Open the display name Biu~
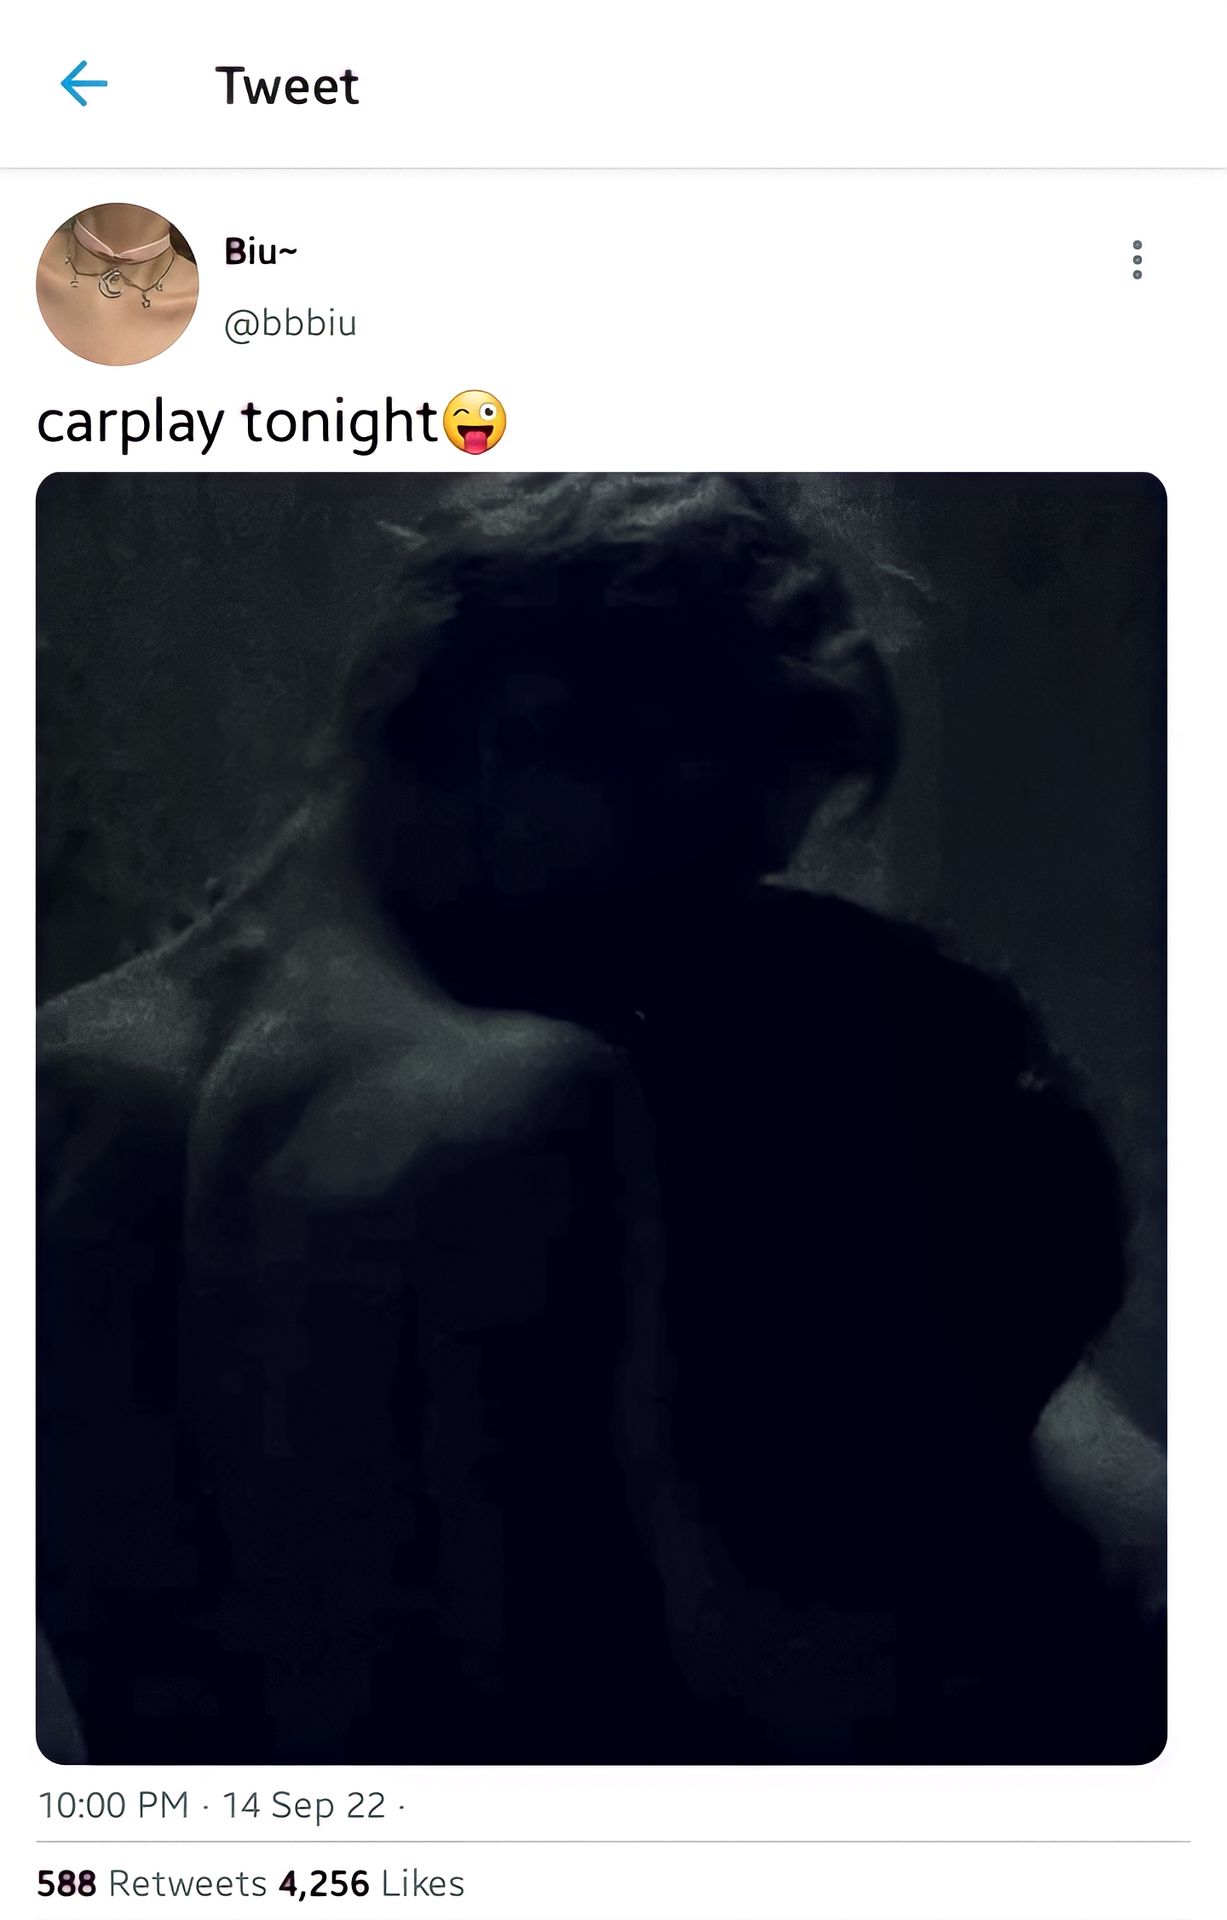Screen dimensions: 1227x1920 260,252
